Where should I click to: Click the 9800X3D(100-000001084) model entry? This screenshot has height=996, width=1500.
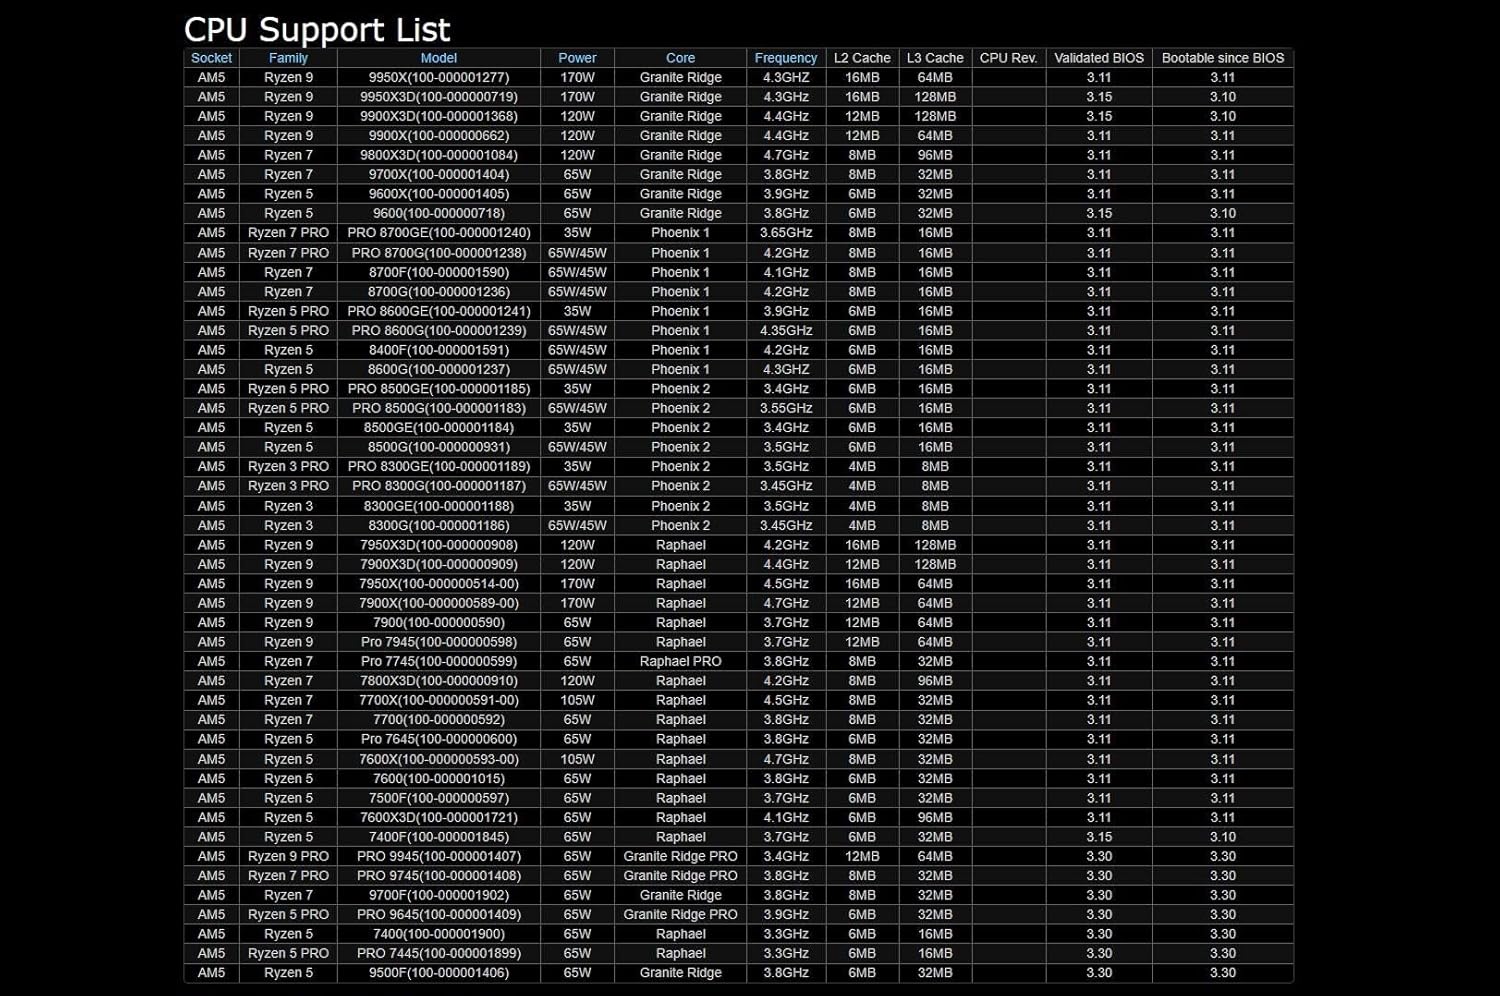coord(438,155)
